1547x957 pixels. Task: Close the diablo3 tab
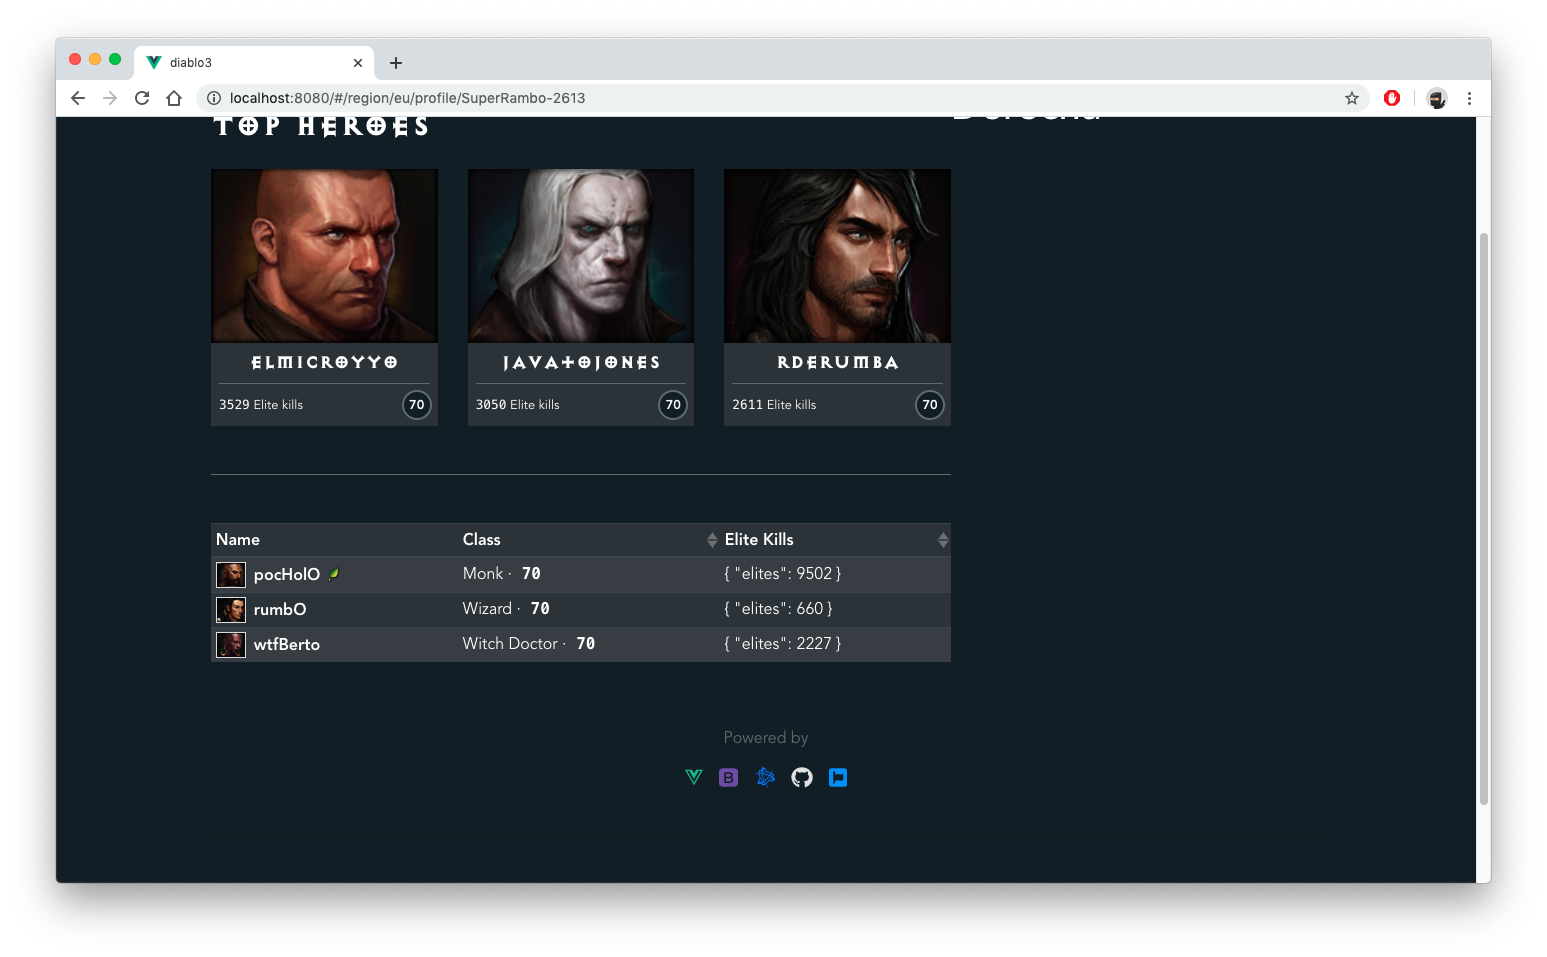[358, 63]
